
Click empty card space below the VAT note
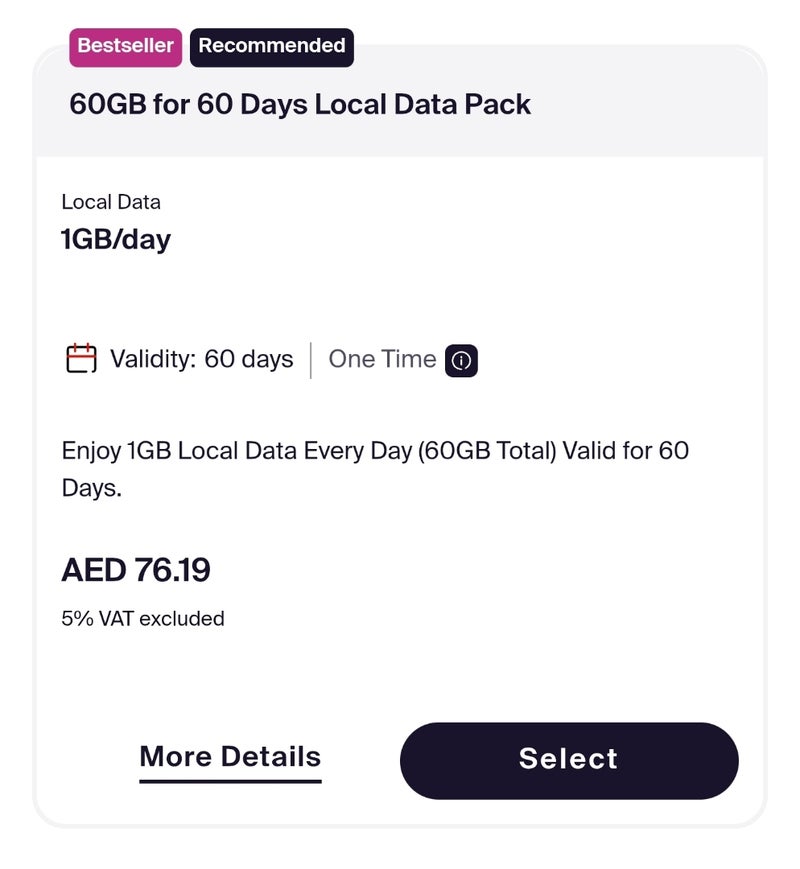tap(400, 670)
